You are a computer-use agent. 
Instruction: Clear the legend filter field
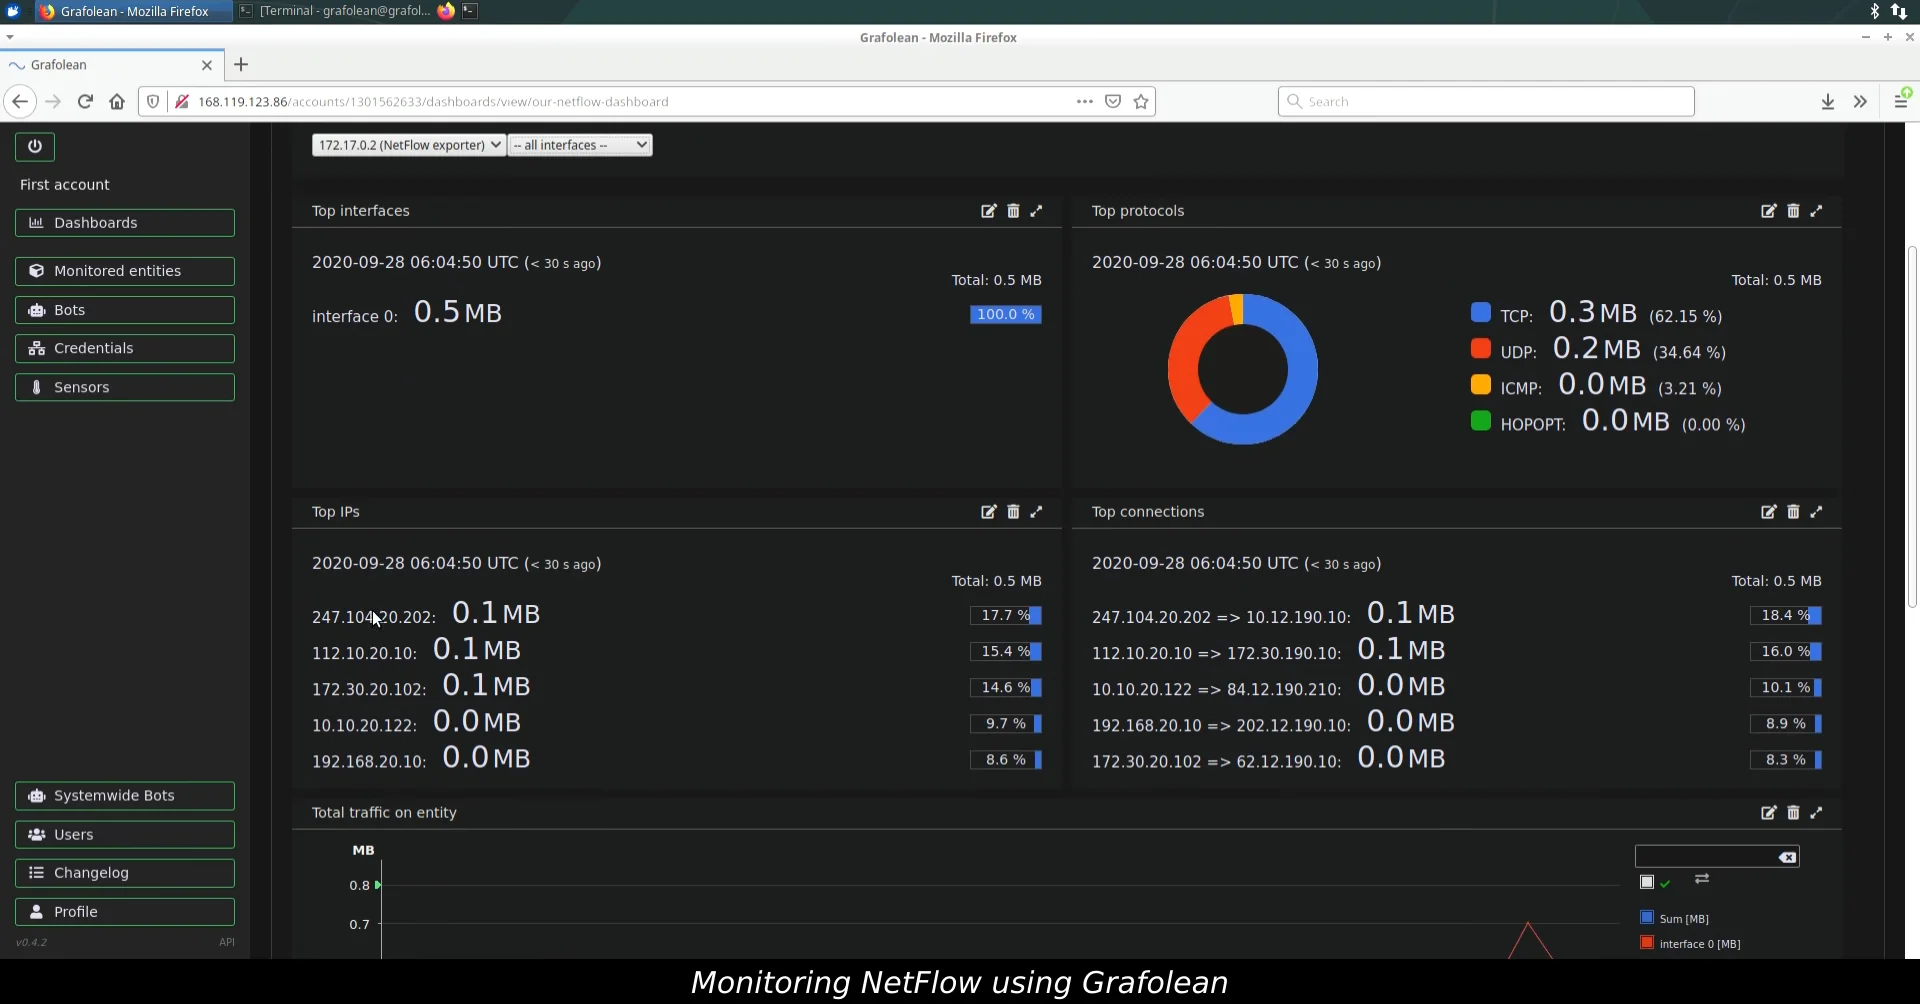[x=1787, y=857]
